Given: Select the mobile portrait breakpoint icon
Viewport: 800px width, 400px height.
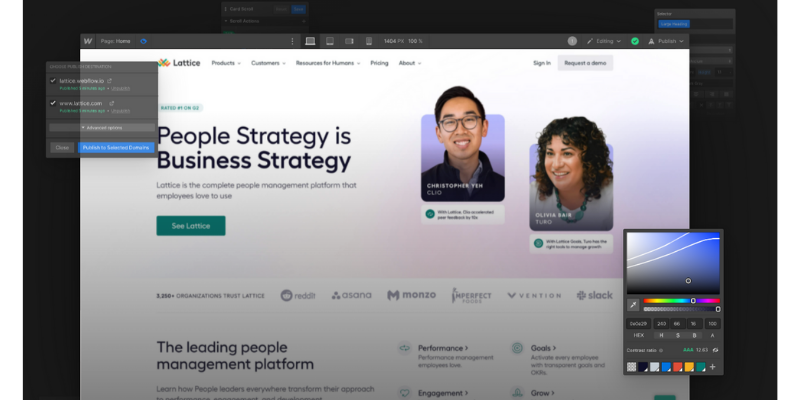Looking at the screenshot, I should point(369,41).
